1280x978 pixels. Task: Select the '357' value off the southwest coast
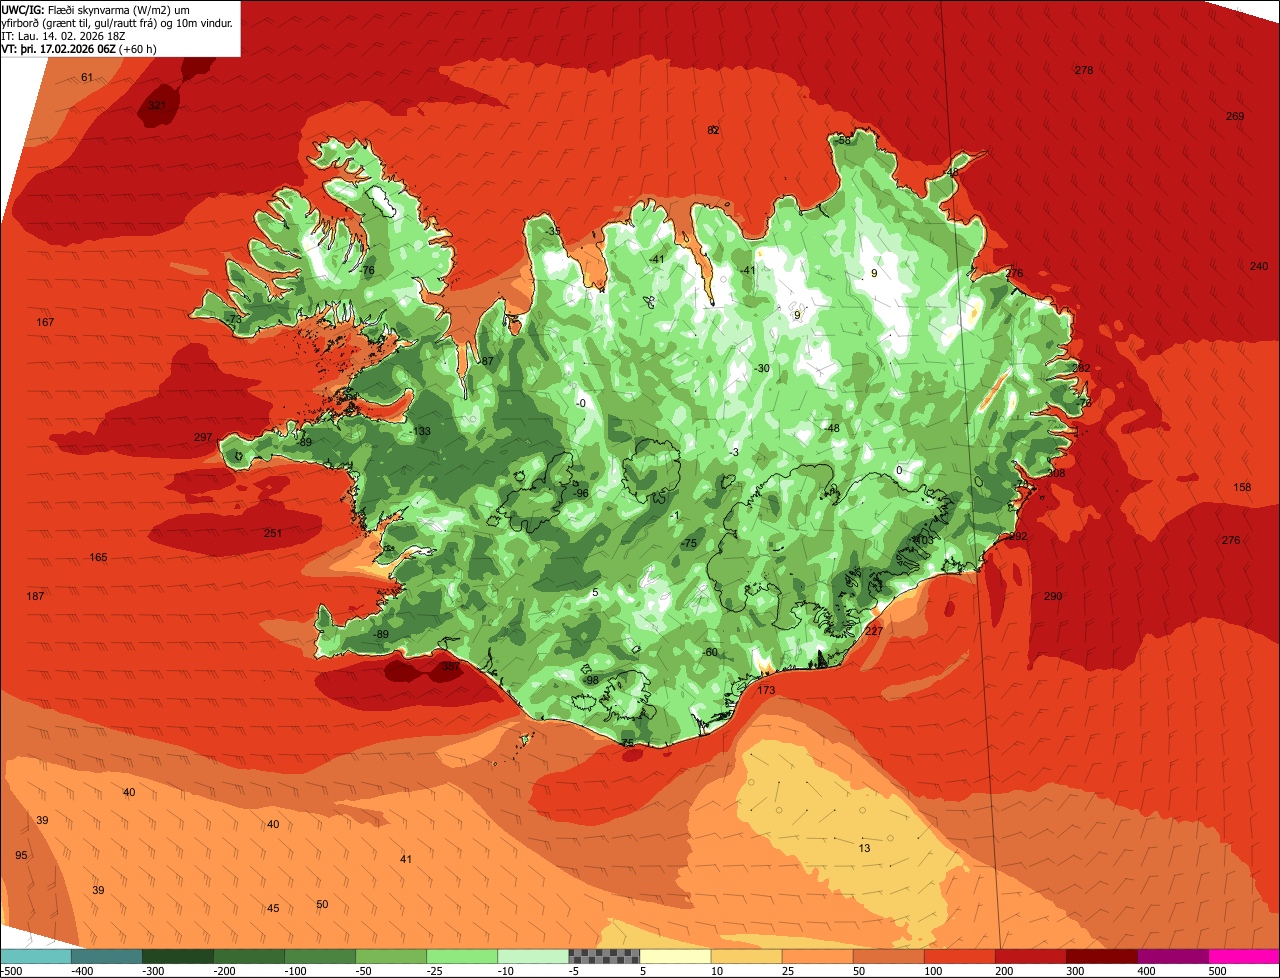click(451, 666)
